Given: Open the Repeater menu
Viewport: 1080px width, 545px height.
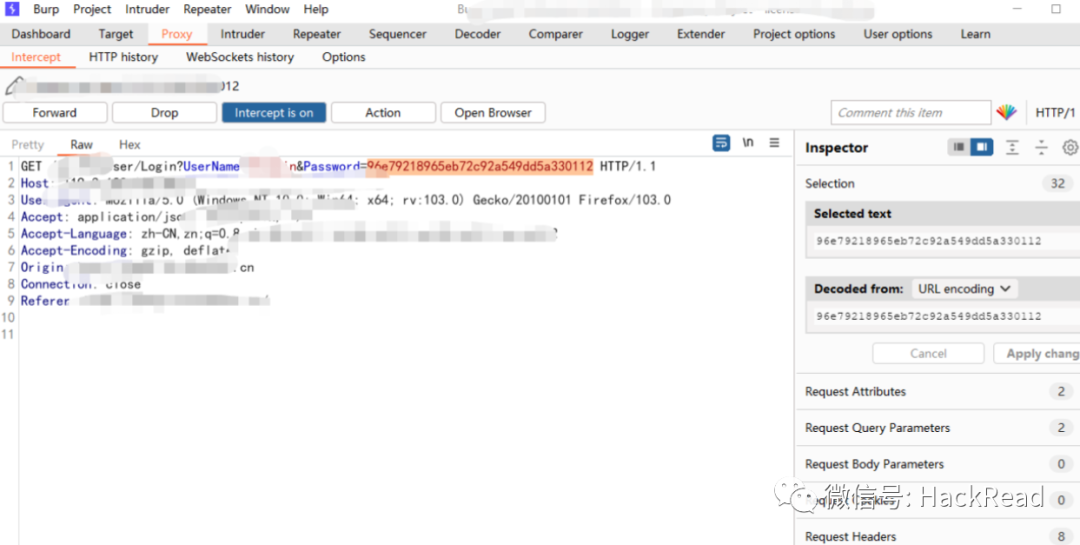Looking at the screenshot, I should [x=207, y=10].
